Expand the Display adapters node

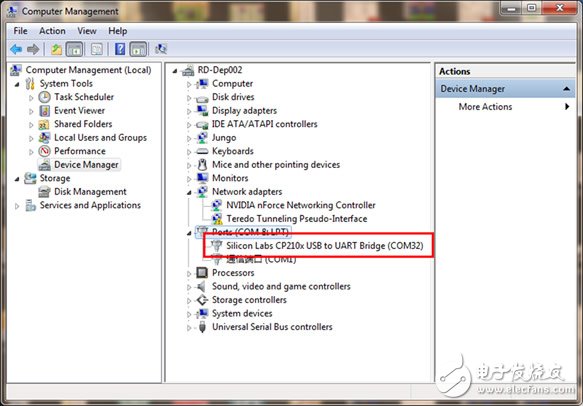[189, 111]
